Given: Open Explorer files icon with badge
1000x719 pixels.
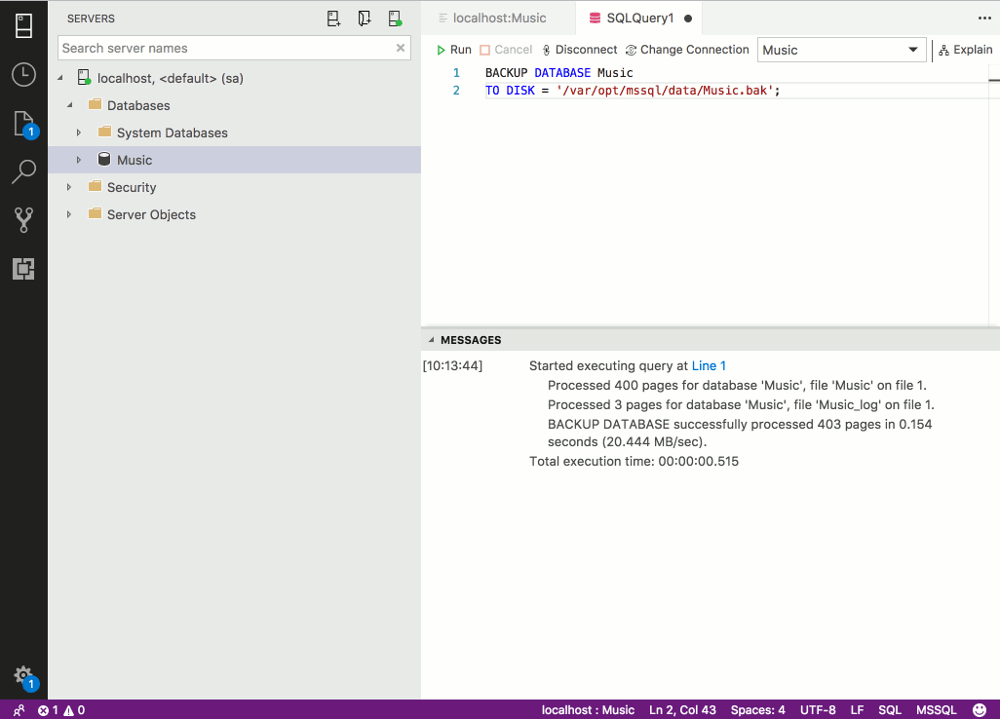Looking at the screenshot, I should click(25, 124).
